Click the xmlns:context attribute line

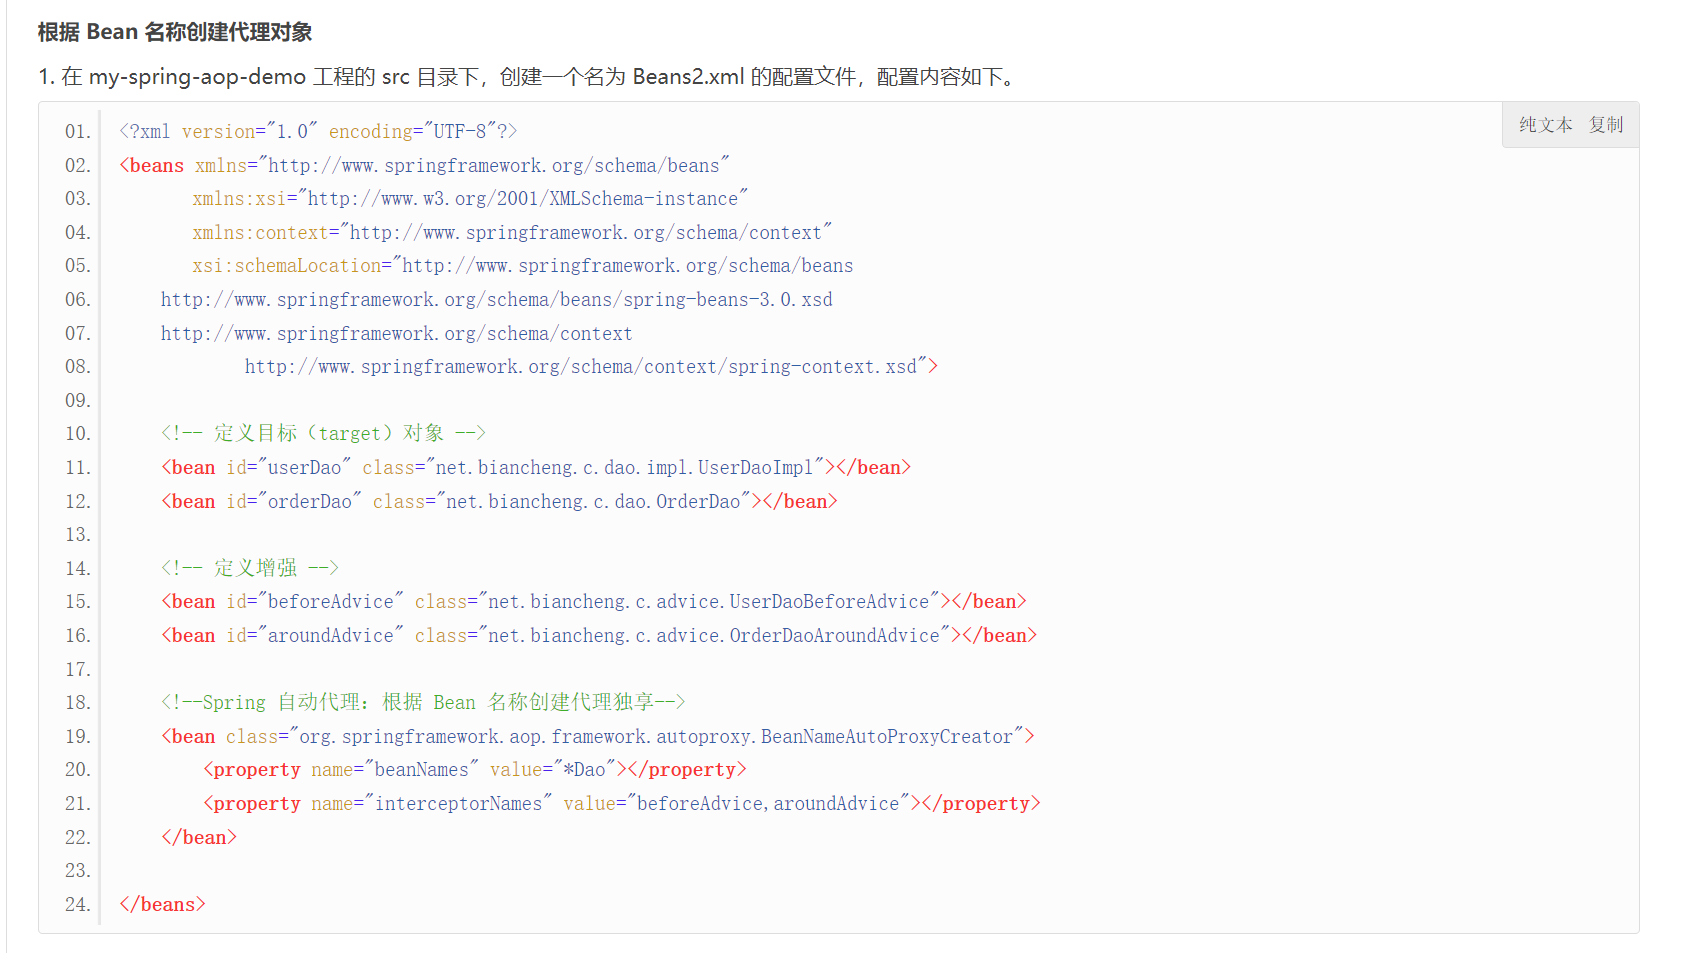click(512, 233)
